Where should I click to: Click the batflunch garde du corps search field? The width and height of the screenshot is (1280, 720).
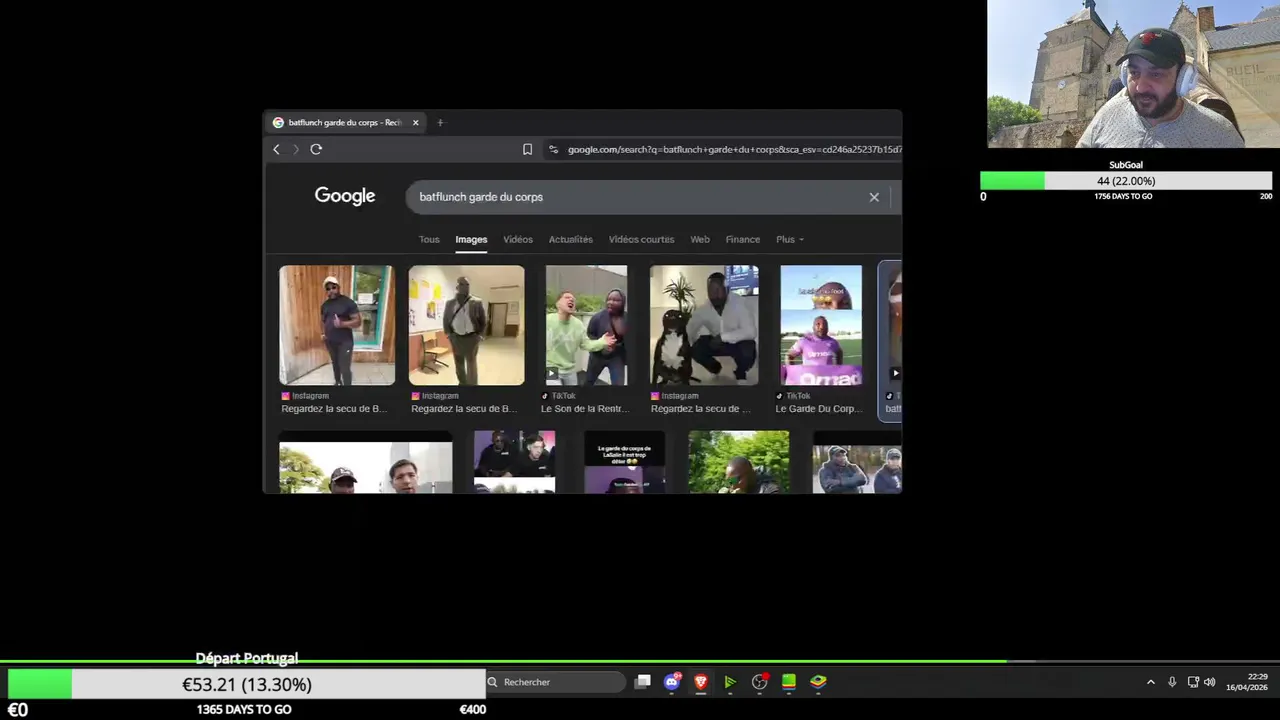point(640,197)
